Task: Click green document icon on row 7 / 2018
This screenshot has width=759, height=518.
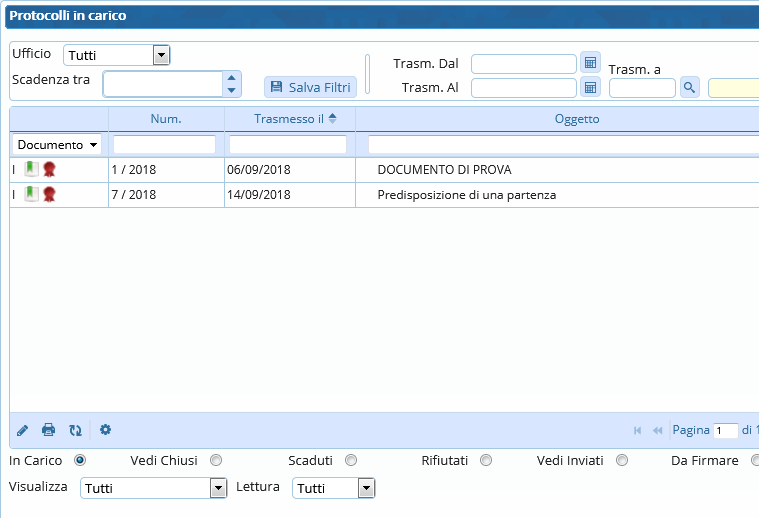Action: [x=31, y=194]
